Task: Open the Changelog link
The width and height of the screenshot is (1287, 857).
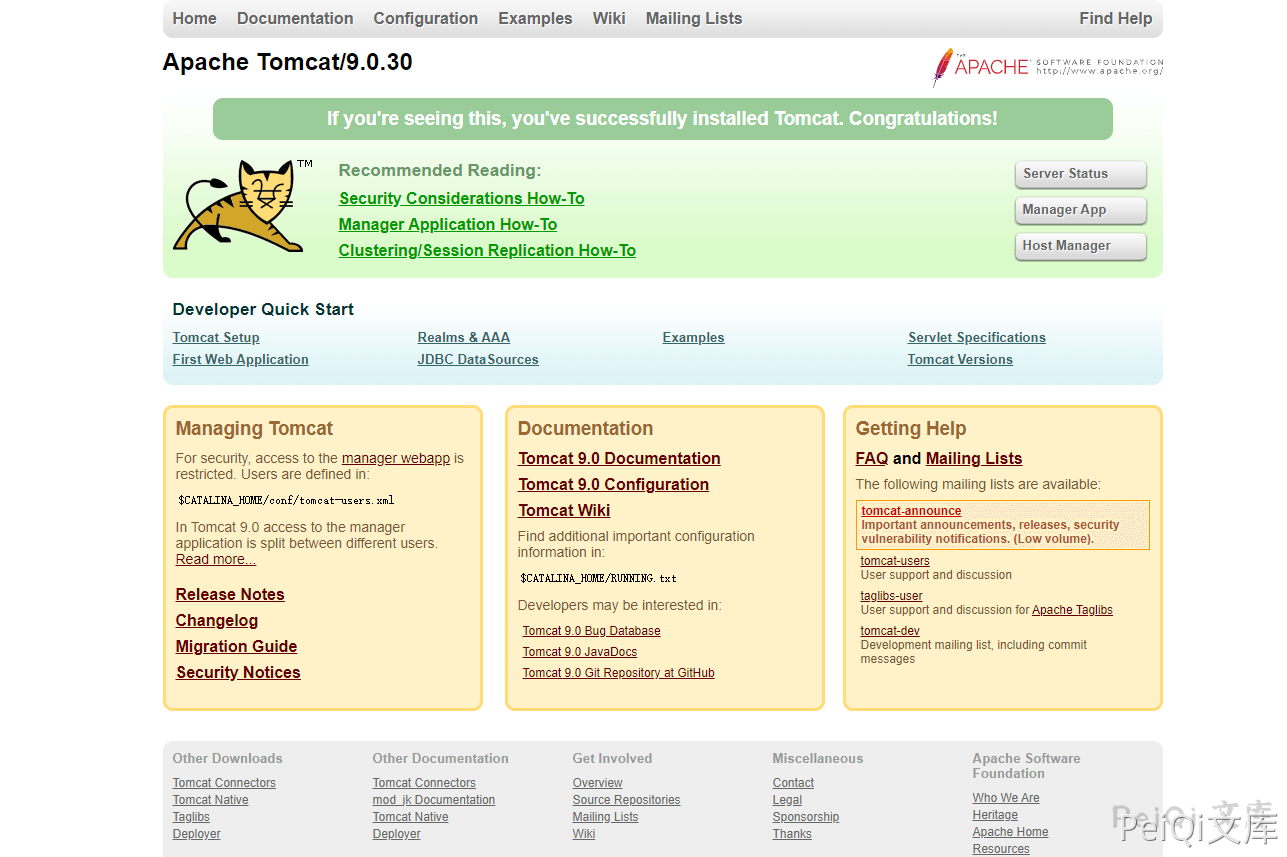Action: [217, 620]
